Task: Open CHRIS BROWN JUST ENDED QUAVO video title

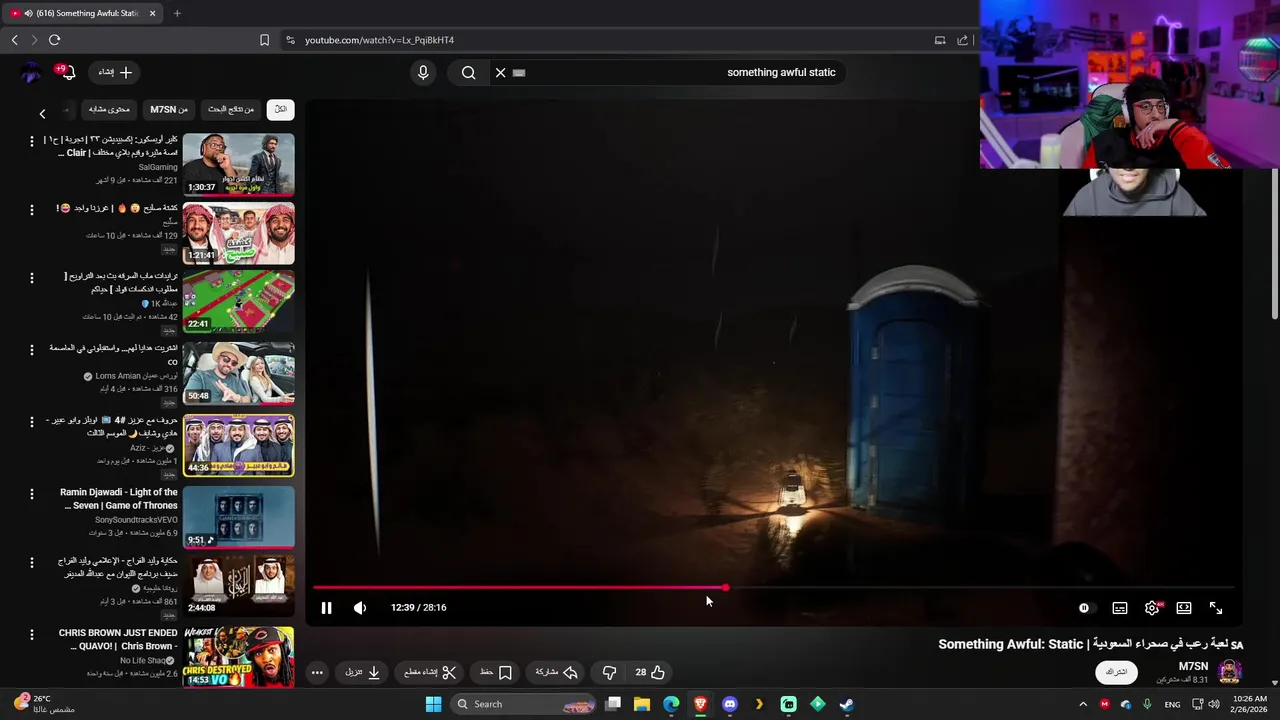Action: (118, 640)
